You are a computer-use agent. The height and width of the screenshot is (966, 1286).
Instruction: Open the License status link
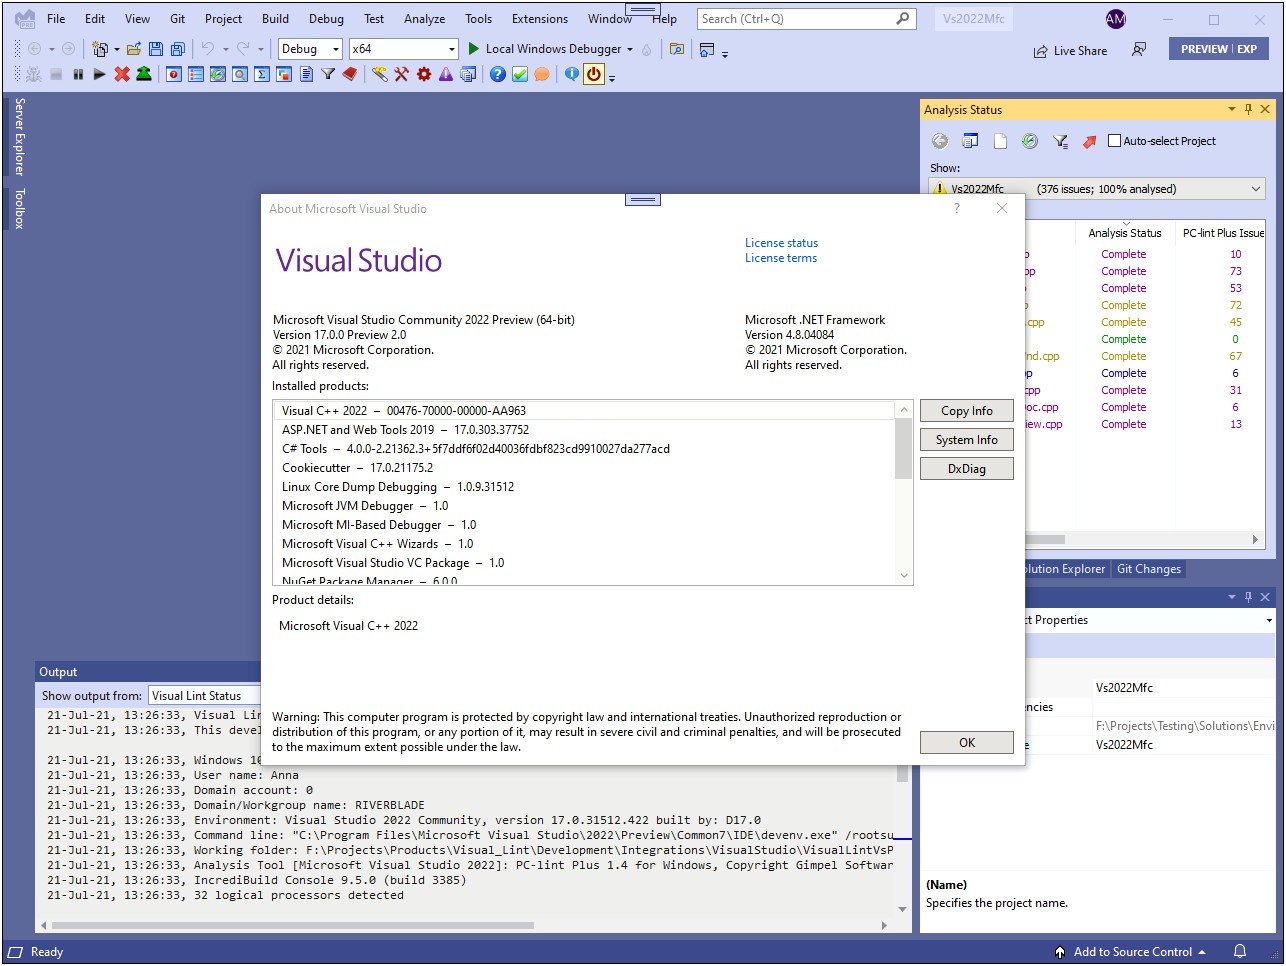pos(781,243)
